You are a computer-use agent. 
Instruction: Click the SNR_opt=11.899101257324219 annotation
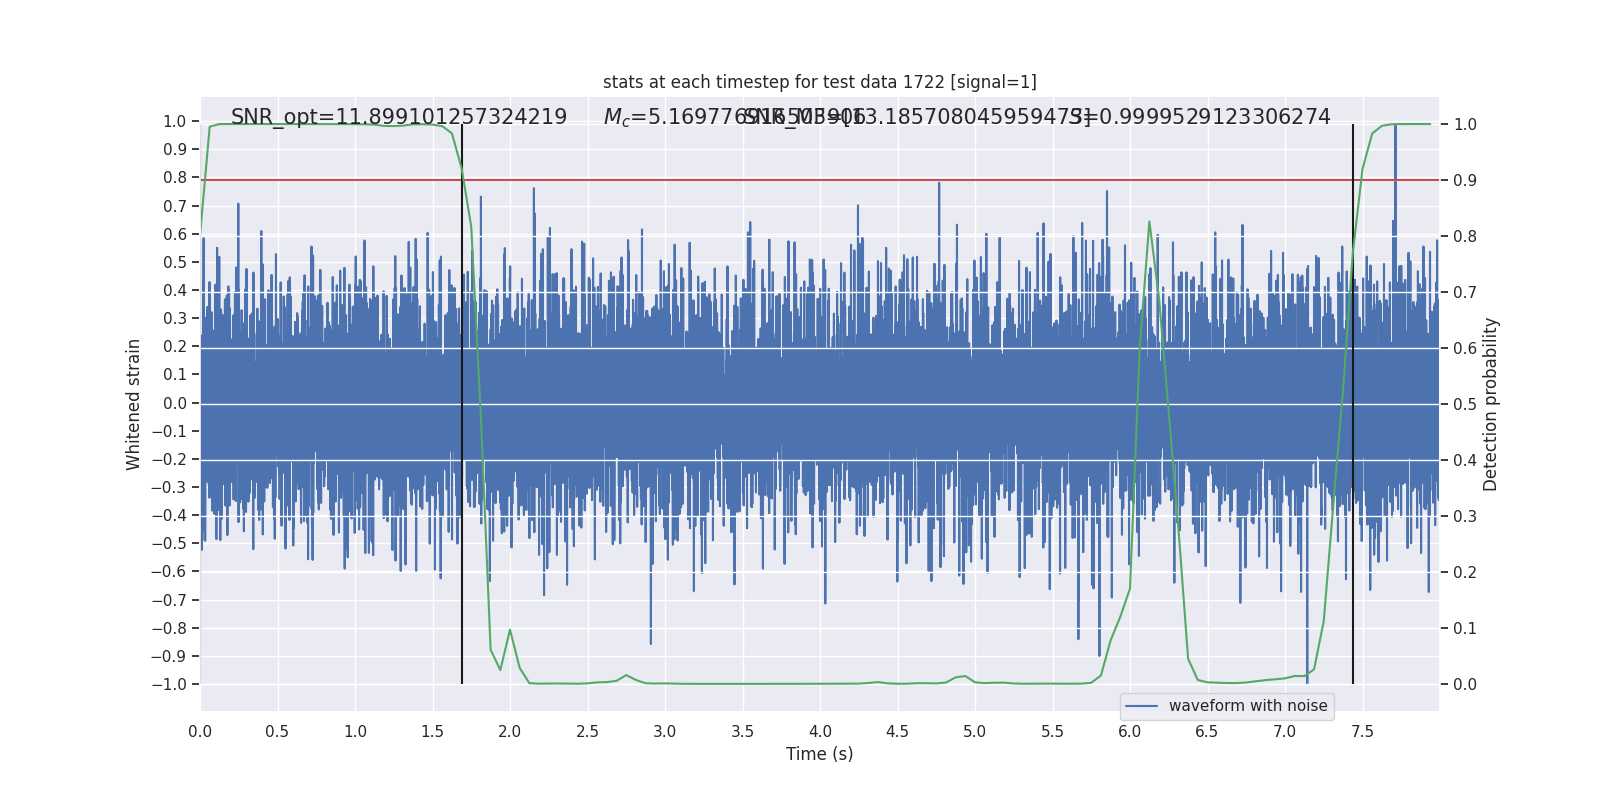(x=399, y=117)
